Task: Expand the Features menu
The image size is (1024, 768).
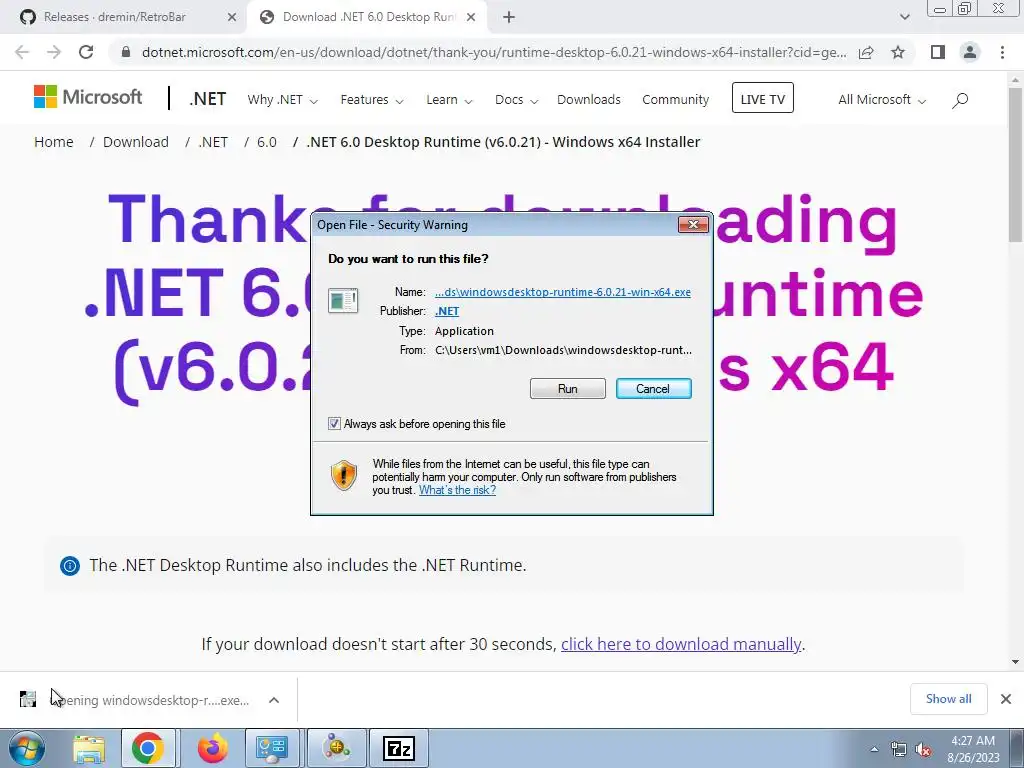Action: 372,100
